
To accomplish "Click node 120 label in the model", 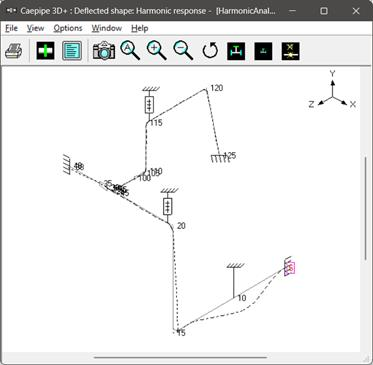I will pos(217,88).
